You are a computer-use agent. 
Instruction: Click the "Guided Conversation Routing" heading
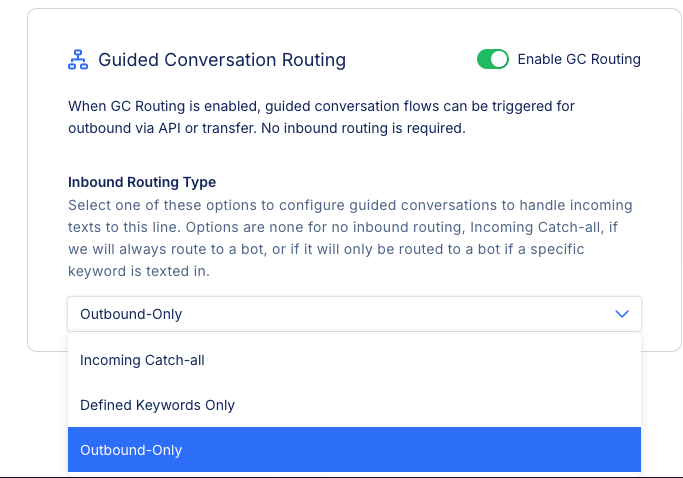click(x=222, y=60)
